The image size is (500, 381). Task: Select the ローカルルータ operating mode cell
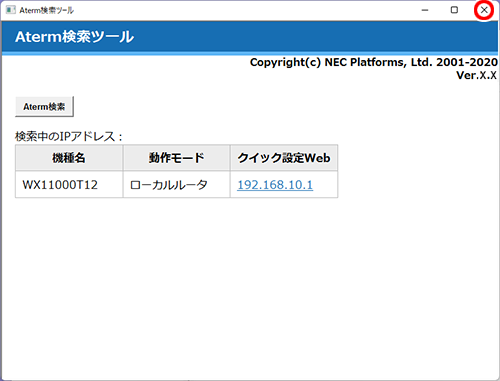pos(176,185)
